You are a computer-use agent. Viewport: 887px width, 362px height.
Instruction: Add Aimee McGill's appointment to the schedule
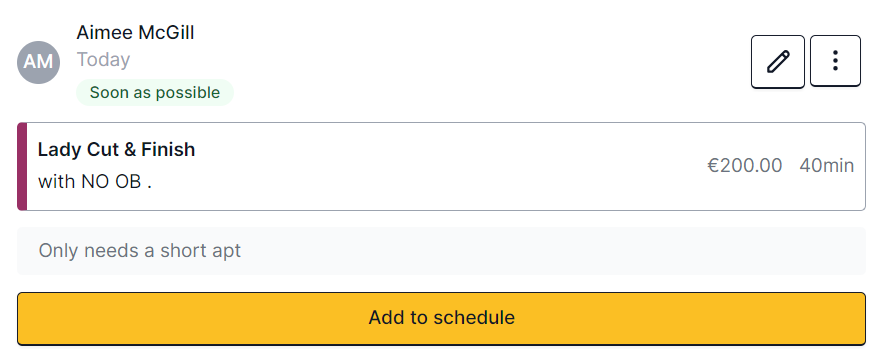[441, 318]
